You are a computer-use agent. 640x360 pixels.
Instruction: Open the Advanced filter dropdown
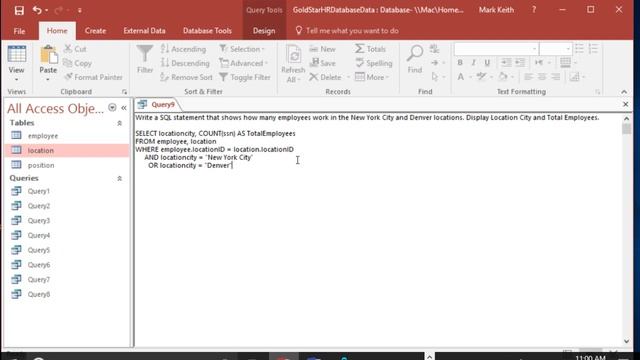click(244, 63)
